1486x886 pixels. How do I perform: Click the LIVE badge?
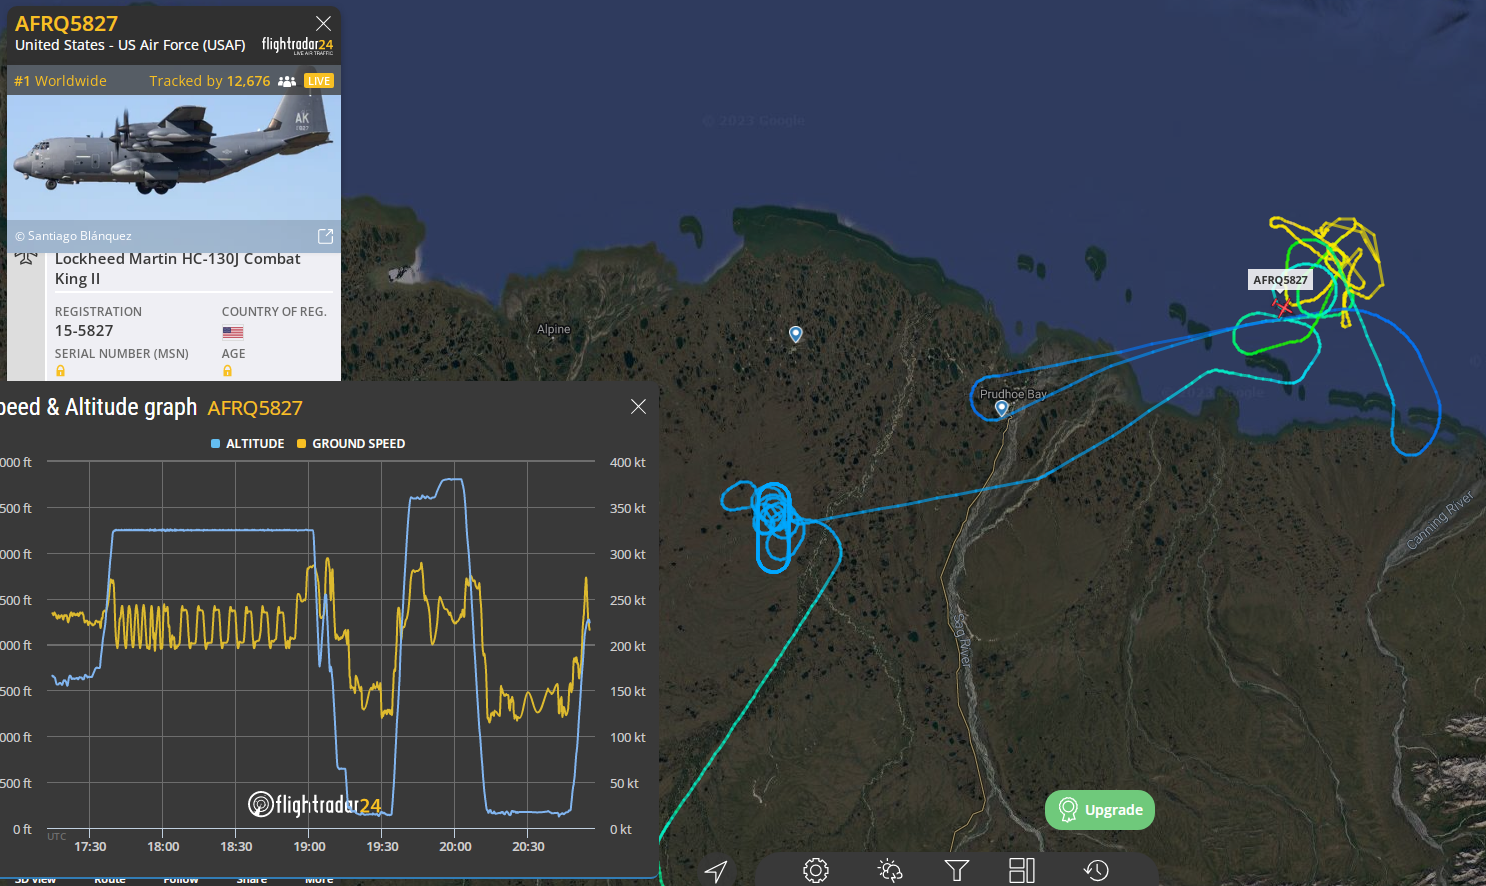tap(319, 81)
